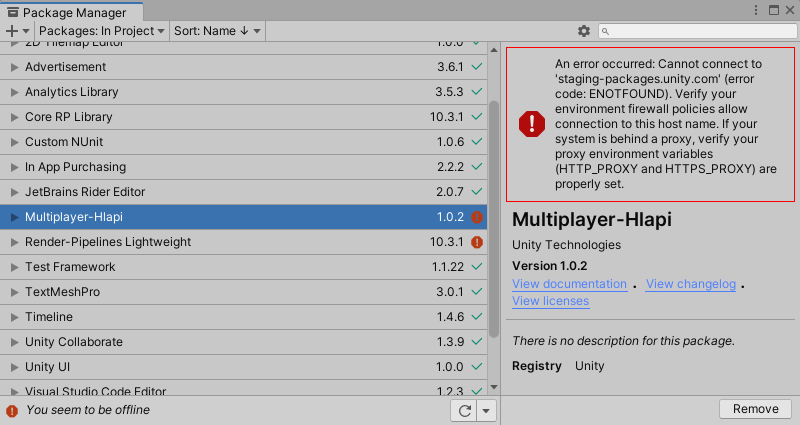
Task: Select the Render-Pipelines Lightweight package
Action: 243,242
